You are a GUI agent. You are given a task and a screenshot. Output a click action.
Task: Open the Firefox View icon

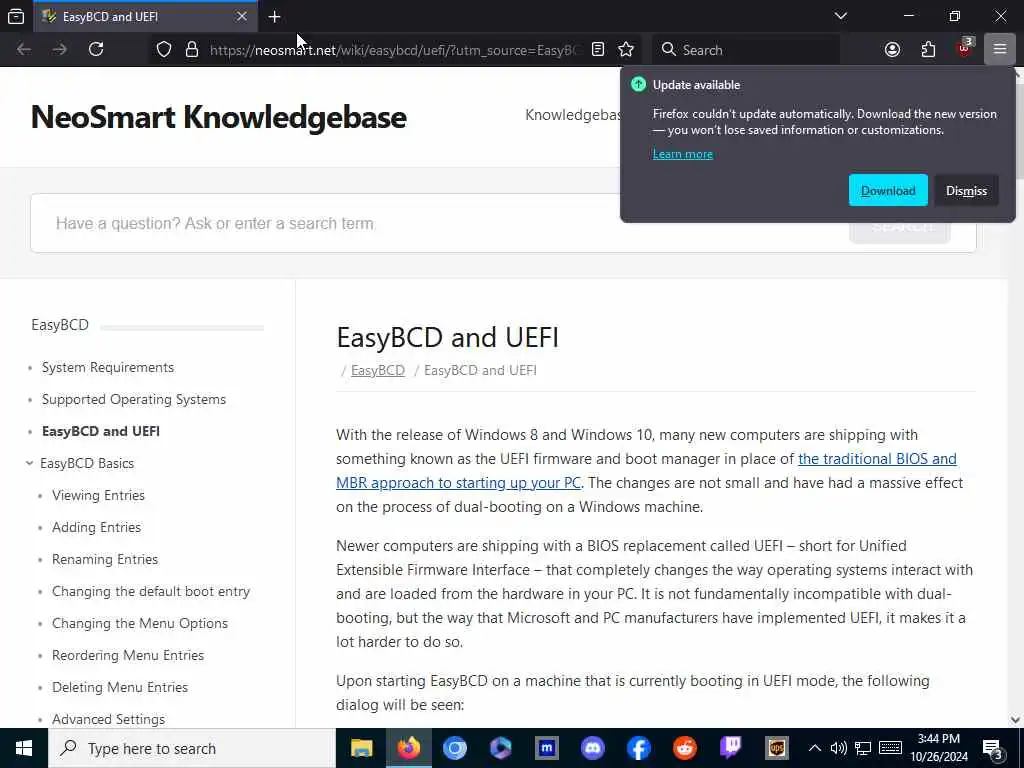16,16
